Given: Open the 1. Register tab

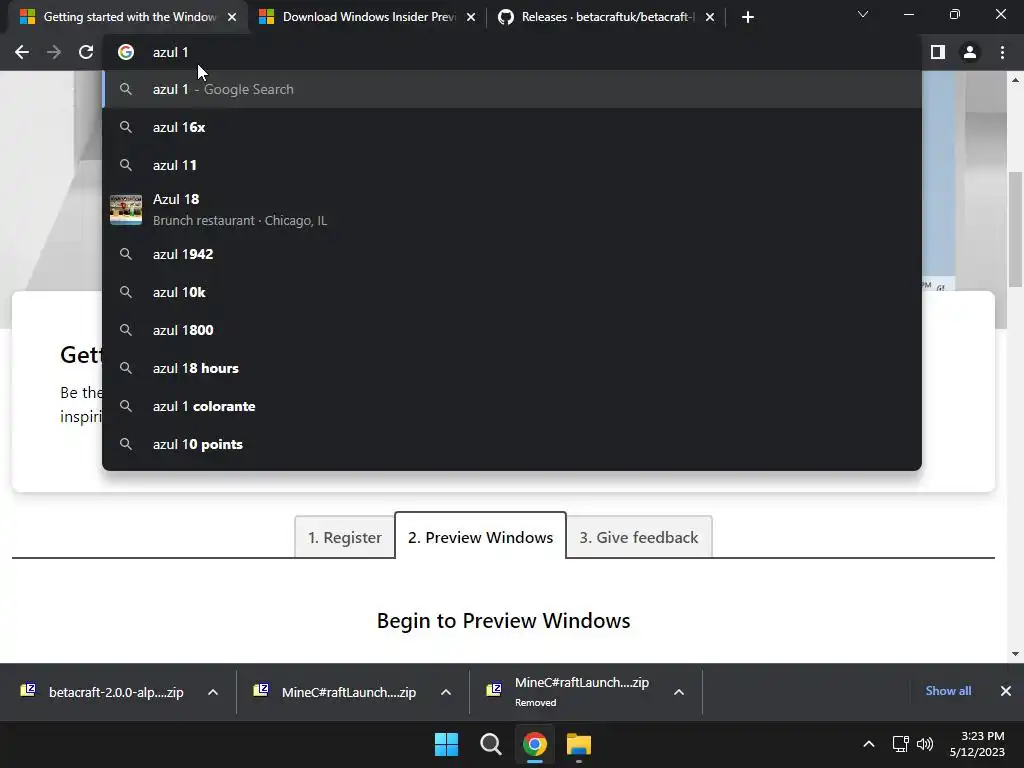Looking at the screenshot, I should [345, 537].
